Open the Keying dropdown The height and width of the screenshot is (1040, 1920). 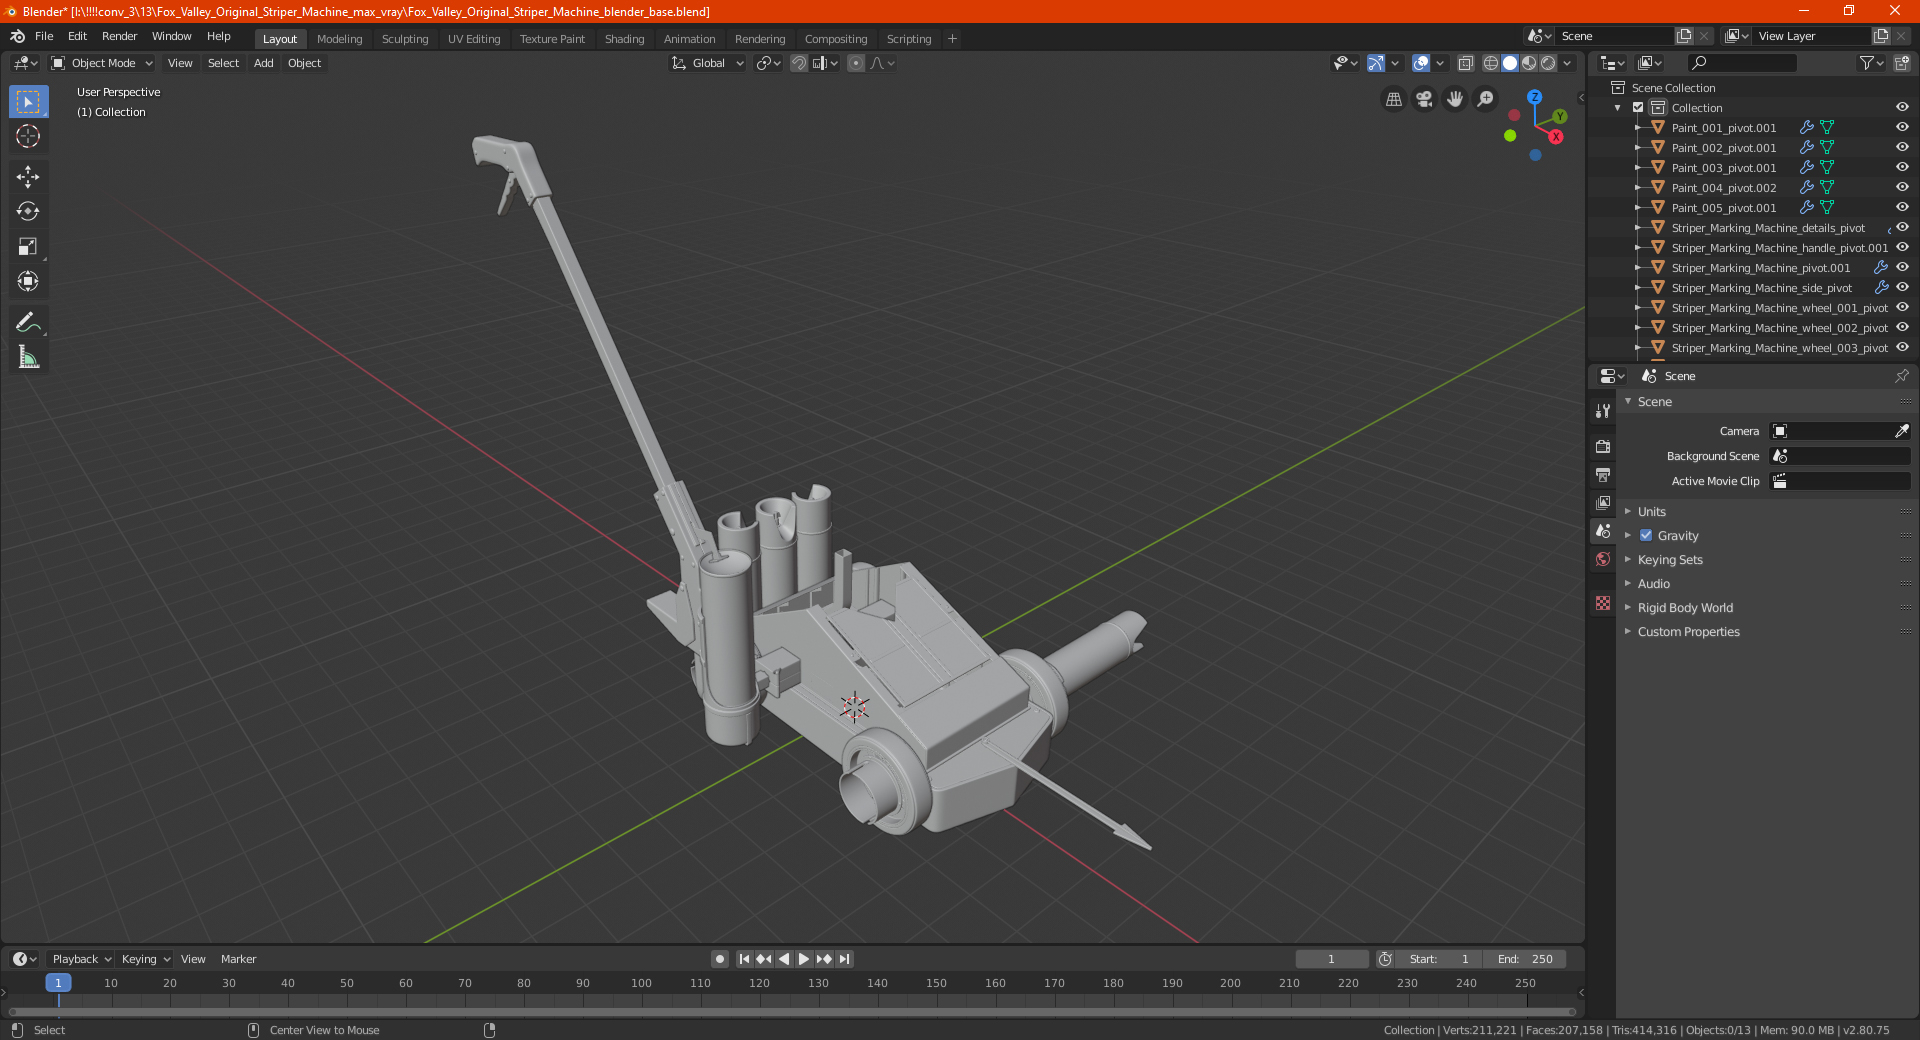pos(145,959)
